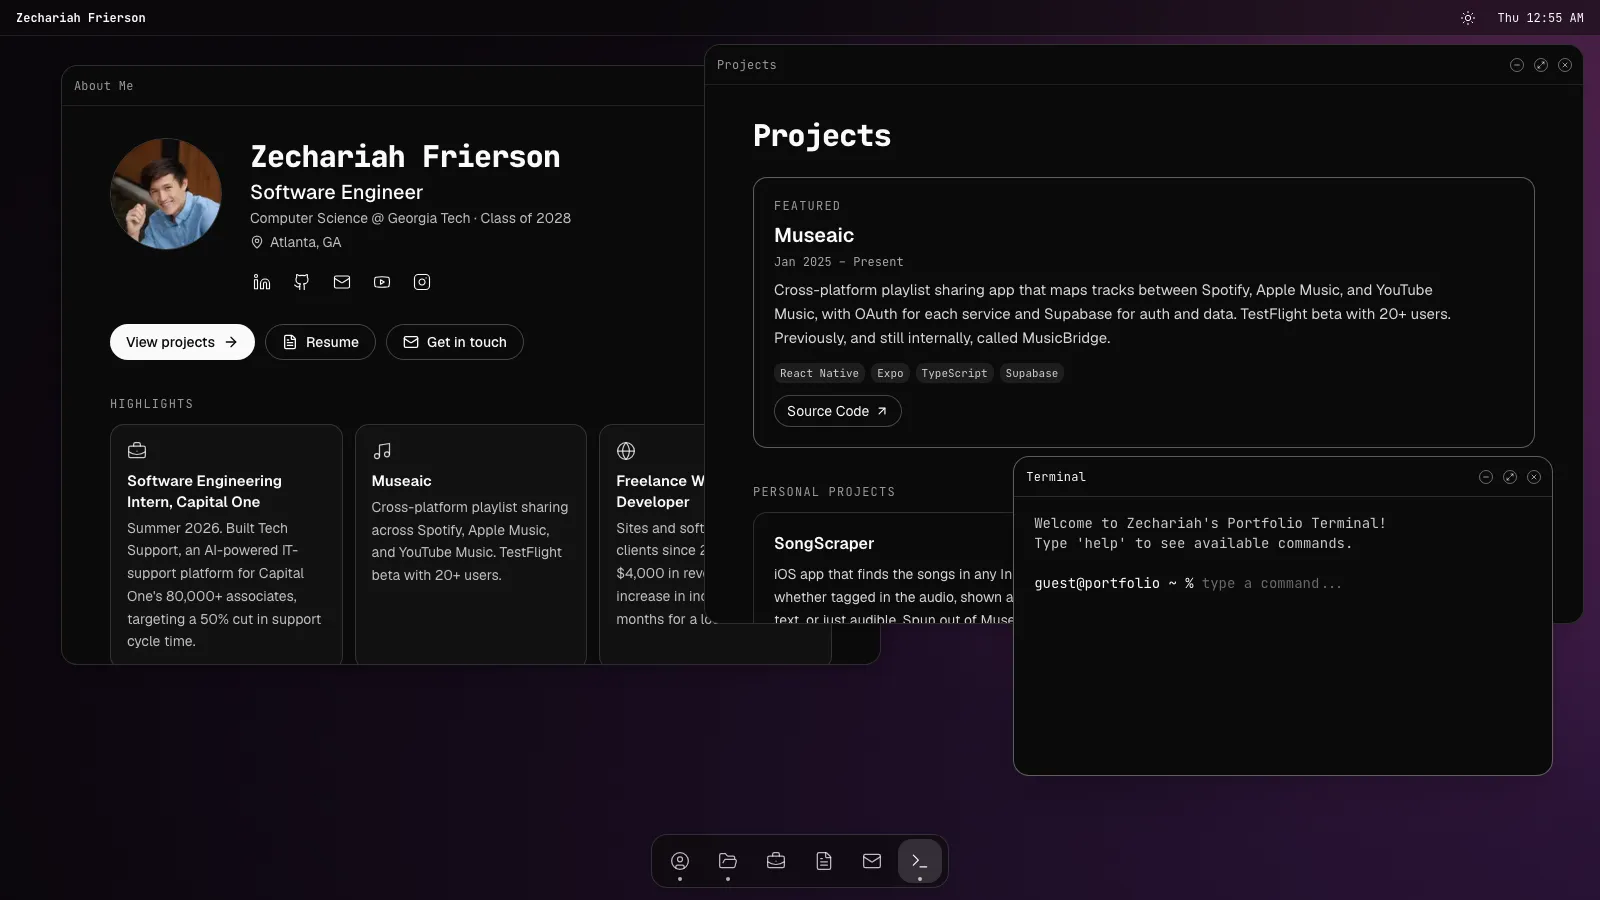The image size is (1600, 900).
Task: Click the Supabase tag
Action: tap(1031, 373)
